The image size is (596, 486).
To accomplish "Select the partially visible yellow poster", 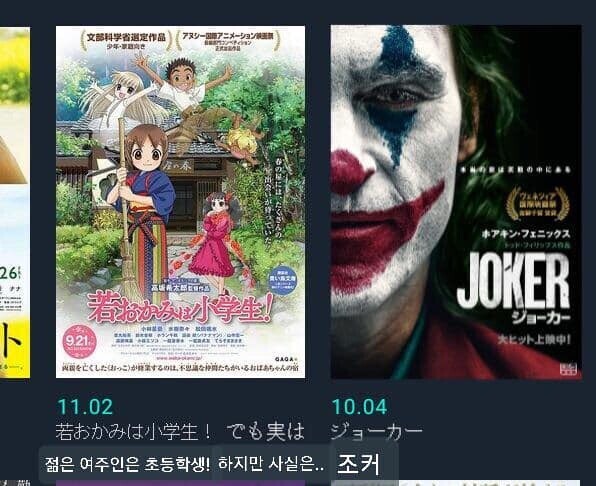I will coord(15,203).
